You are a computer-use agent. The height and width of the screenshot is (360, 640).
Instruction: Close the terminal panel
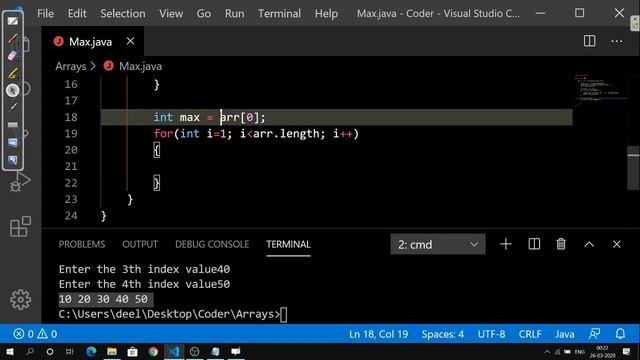pos(616,244)
